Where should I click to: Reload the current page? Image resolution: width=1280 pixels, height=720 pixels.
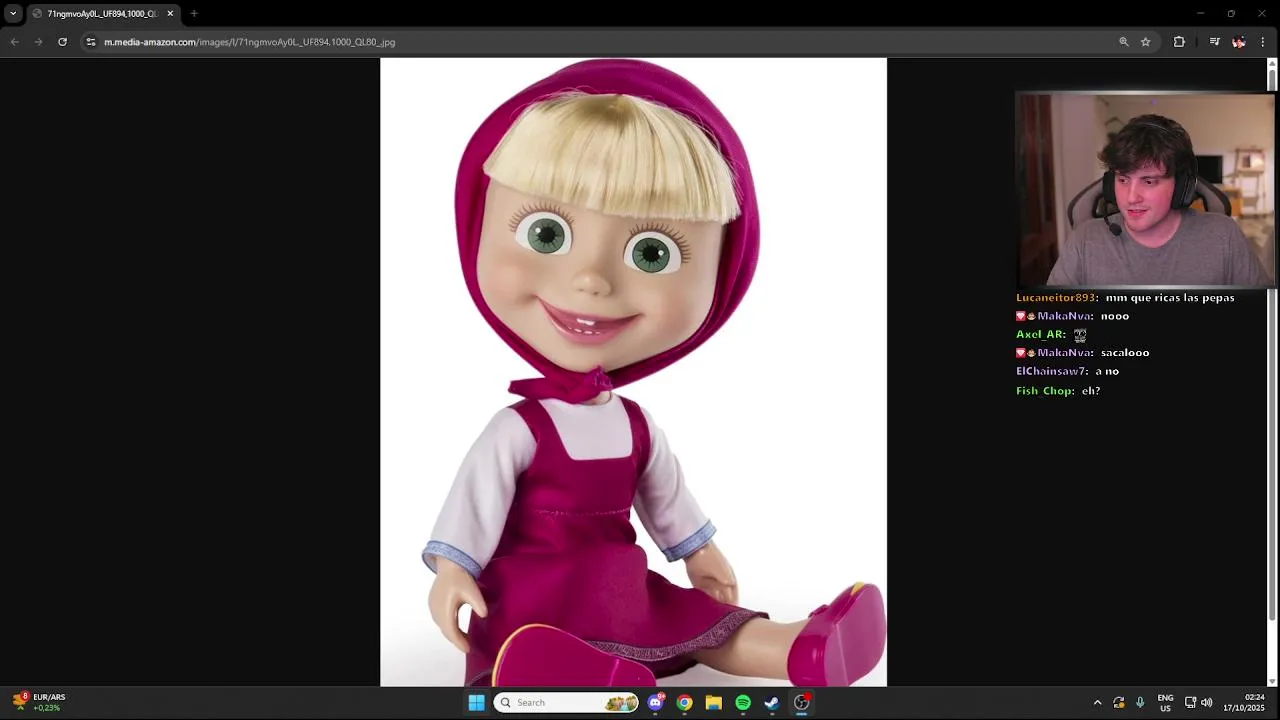tap(62, 42)
